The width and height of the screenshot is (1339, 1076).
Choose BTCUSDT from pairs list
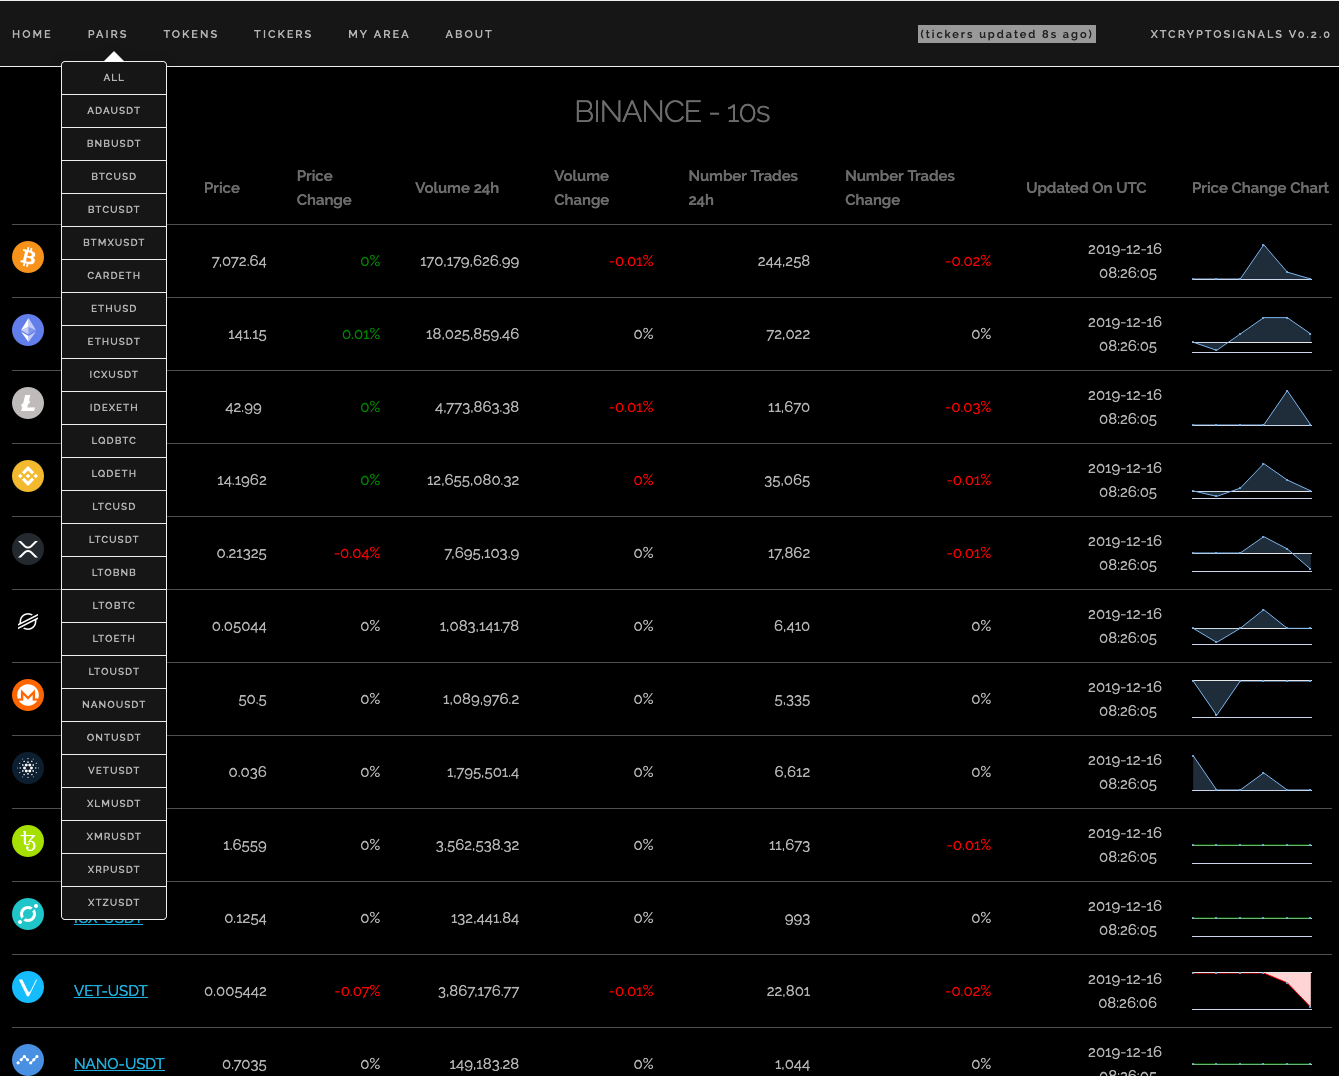(x=114, y=210)
